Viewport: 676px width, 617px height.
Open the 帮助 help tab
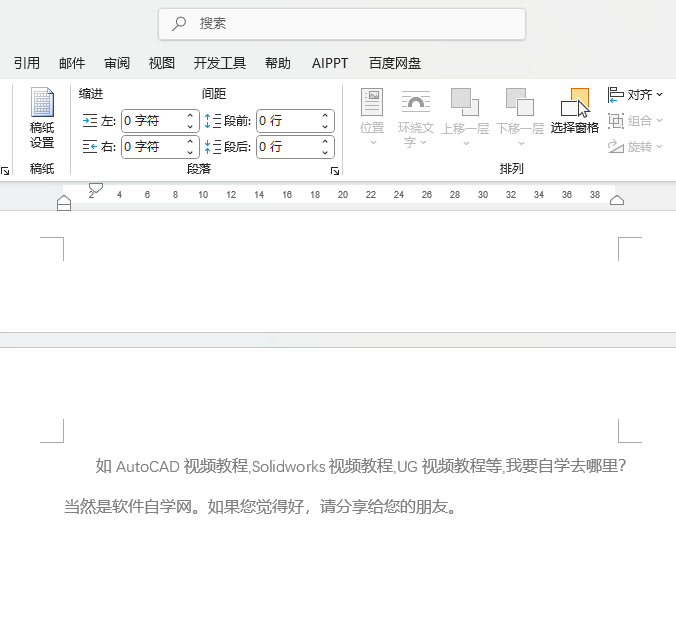pyautogui.click(x=278, y=63)
